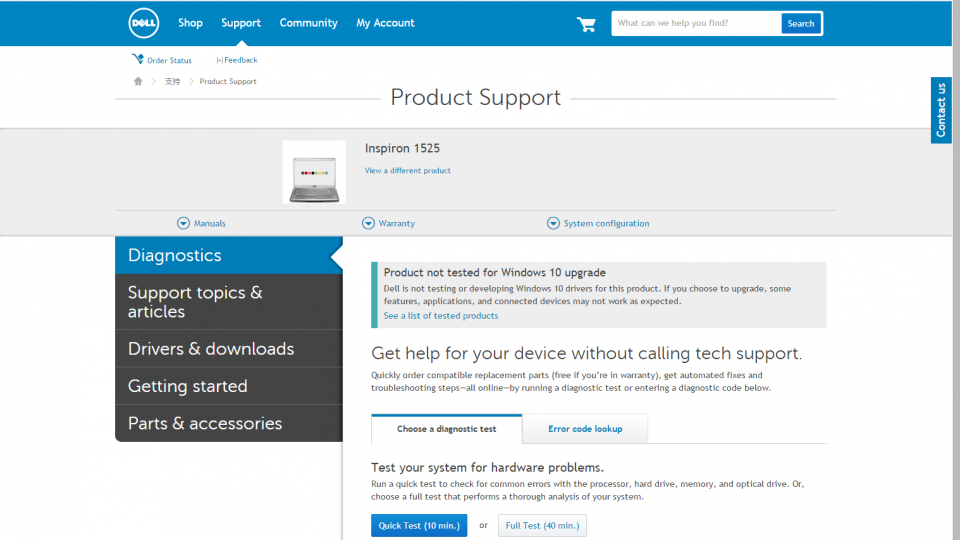Click the Warranty circle arrow icon
Viewport: 960px width, 540px height.
pos(368,223)
